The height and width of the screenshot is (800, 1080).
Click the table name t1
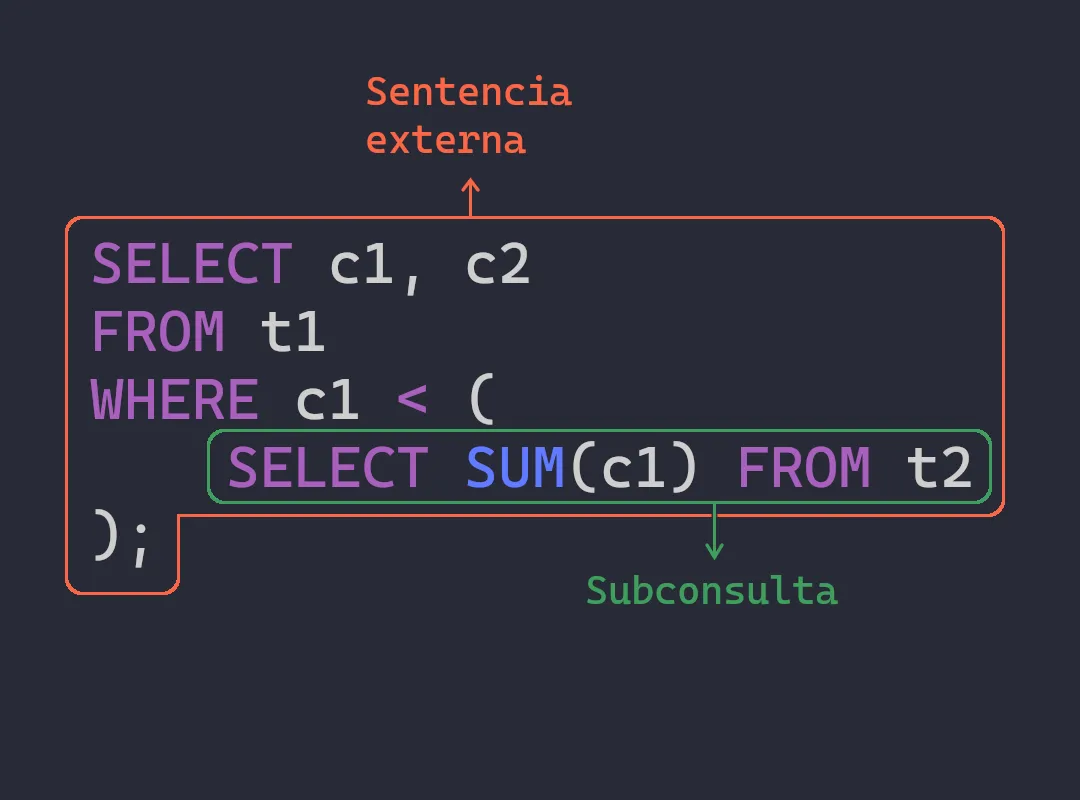tap(293, 333)
